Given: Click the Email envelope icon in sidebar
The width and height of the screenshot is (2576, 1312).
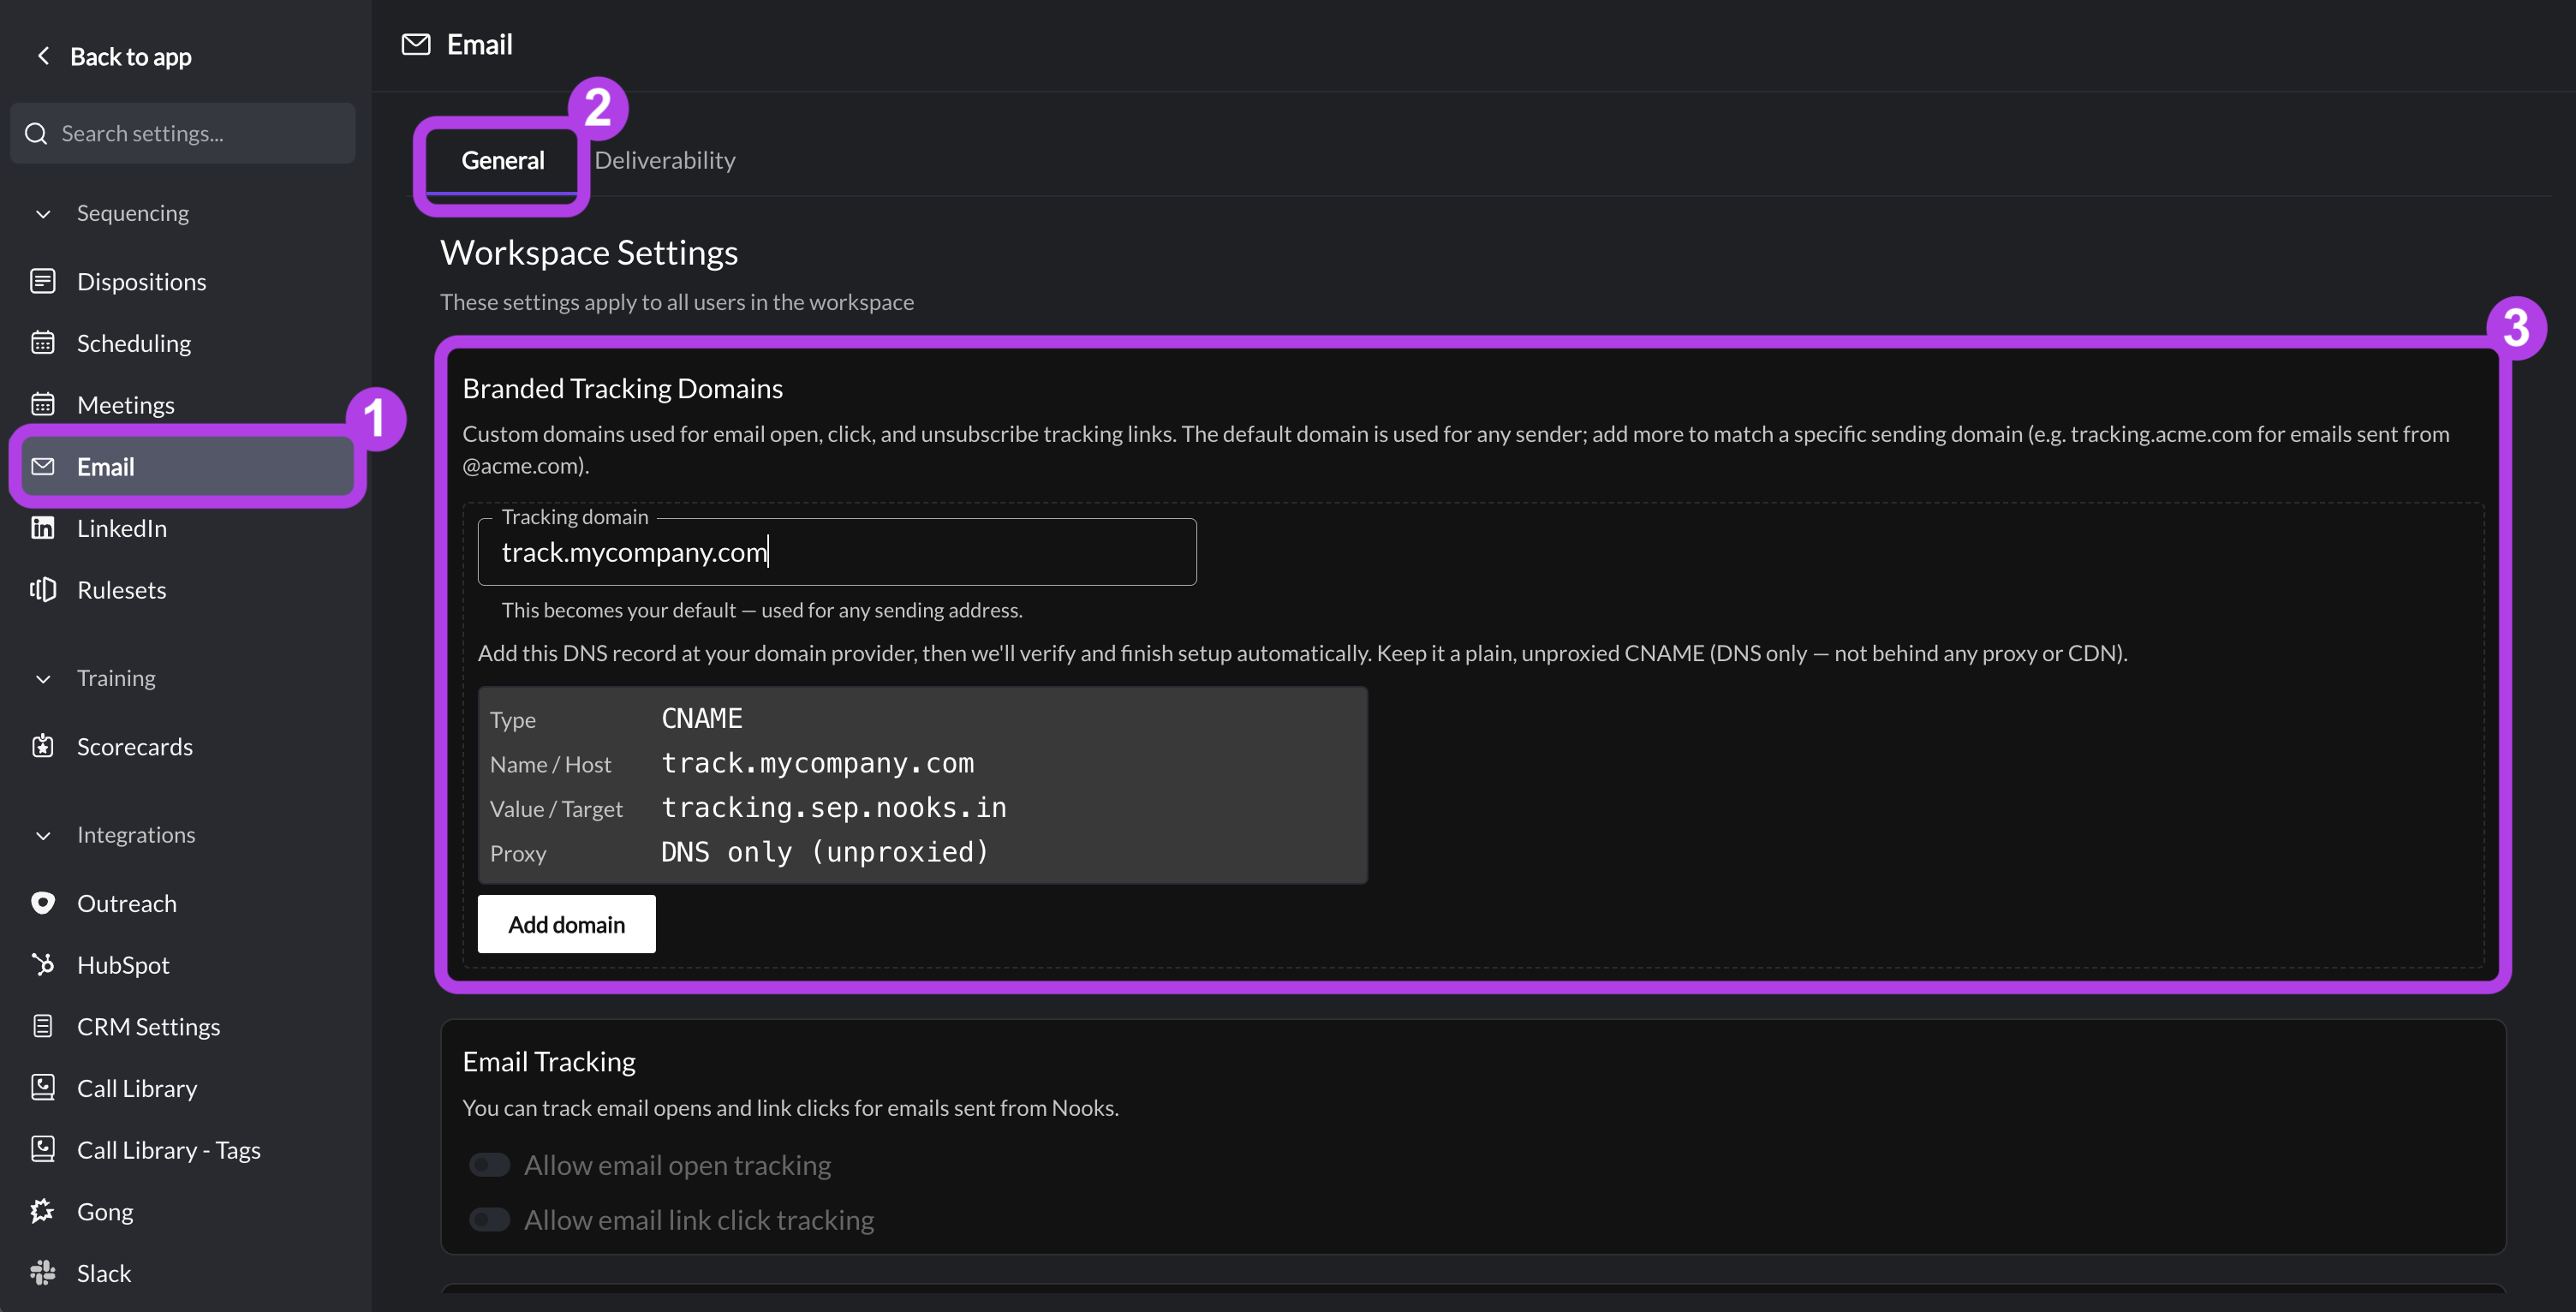Looking at the screenshot, I should [43, 466].
